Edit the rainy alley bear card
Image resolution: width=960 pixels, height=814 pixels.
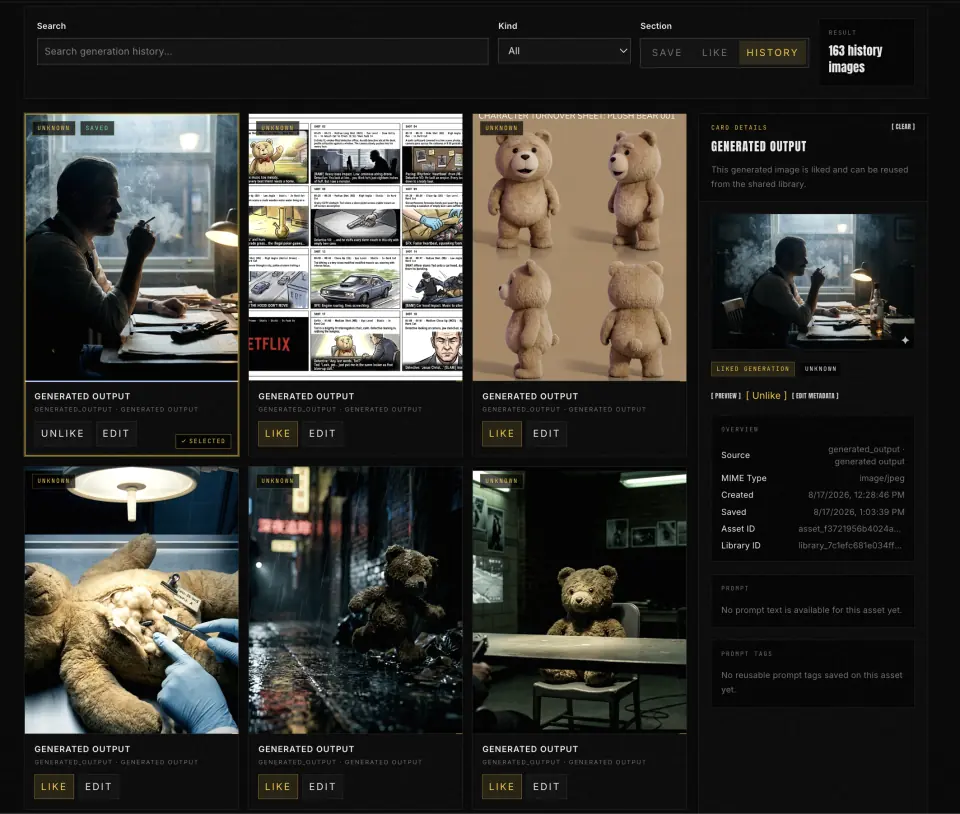coord(322,786)
